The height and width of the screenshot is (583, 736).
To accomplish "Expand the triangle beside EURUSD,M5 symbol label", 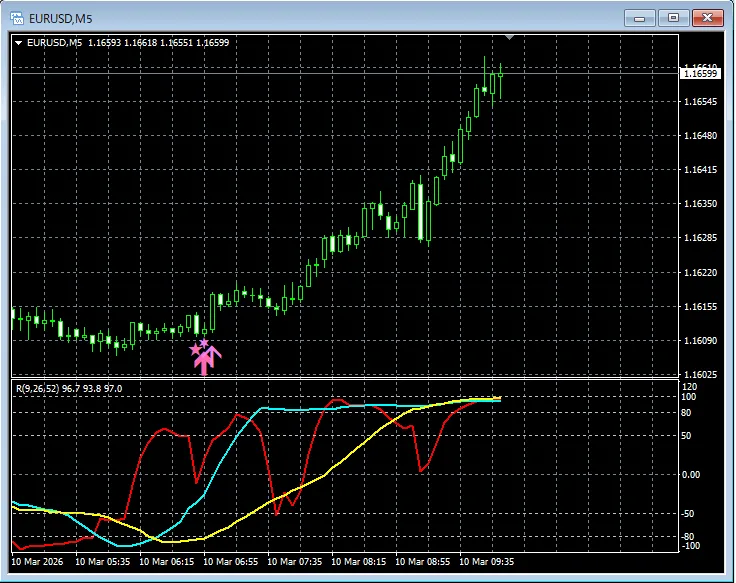I will 18,43.
